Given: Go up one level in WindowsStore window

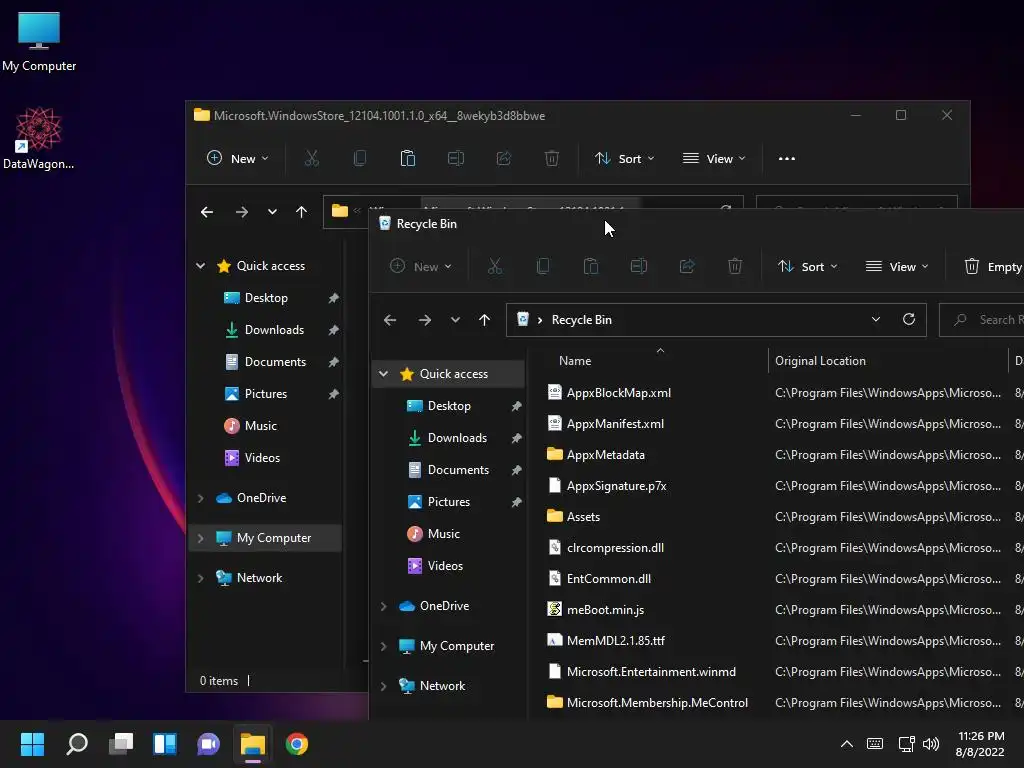Looking at the screenshot, I should pos(301,212).
